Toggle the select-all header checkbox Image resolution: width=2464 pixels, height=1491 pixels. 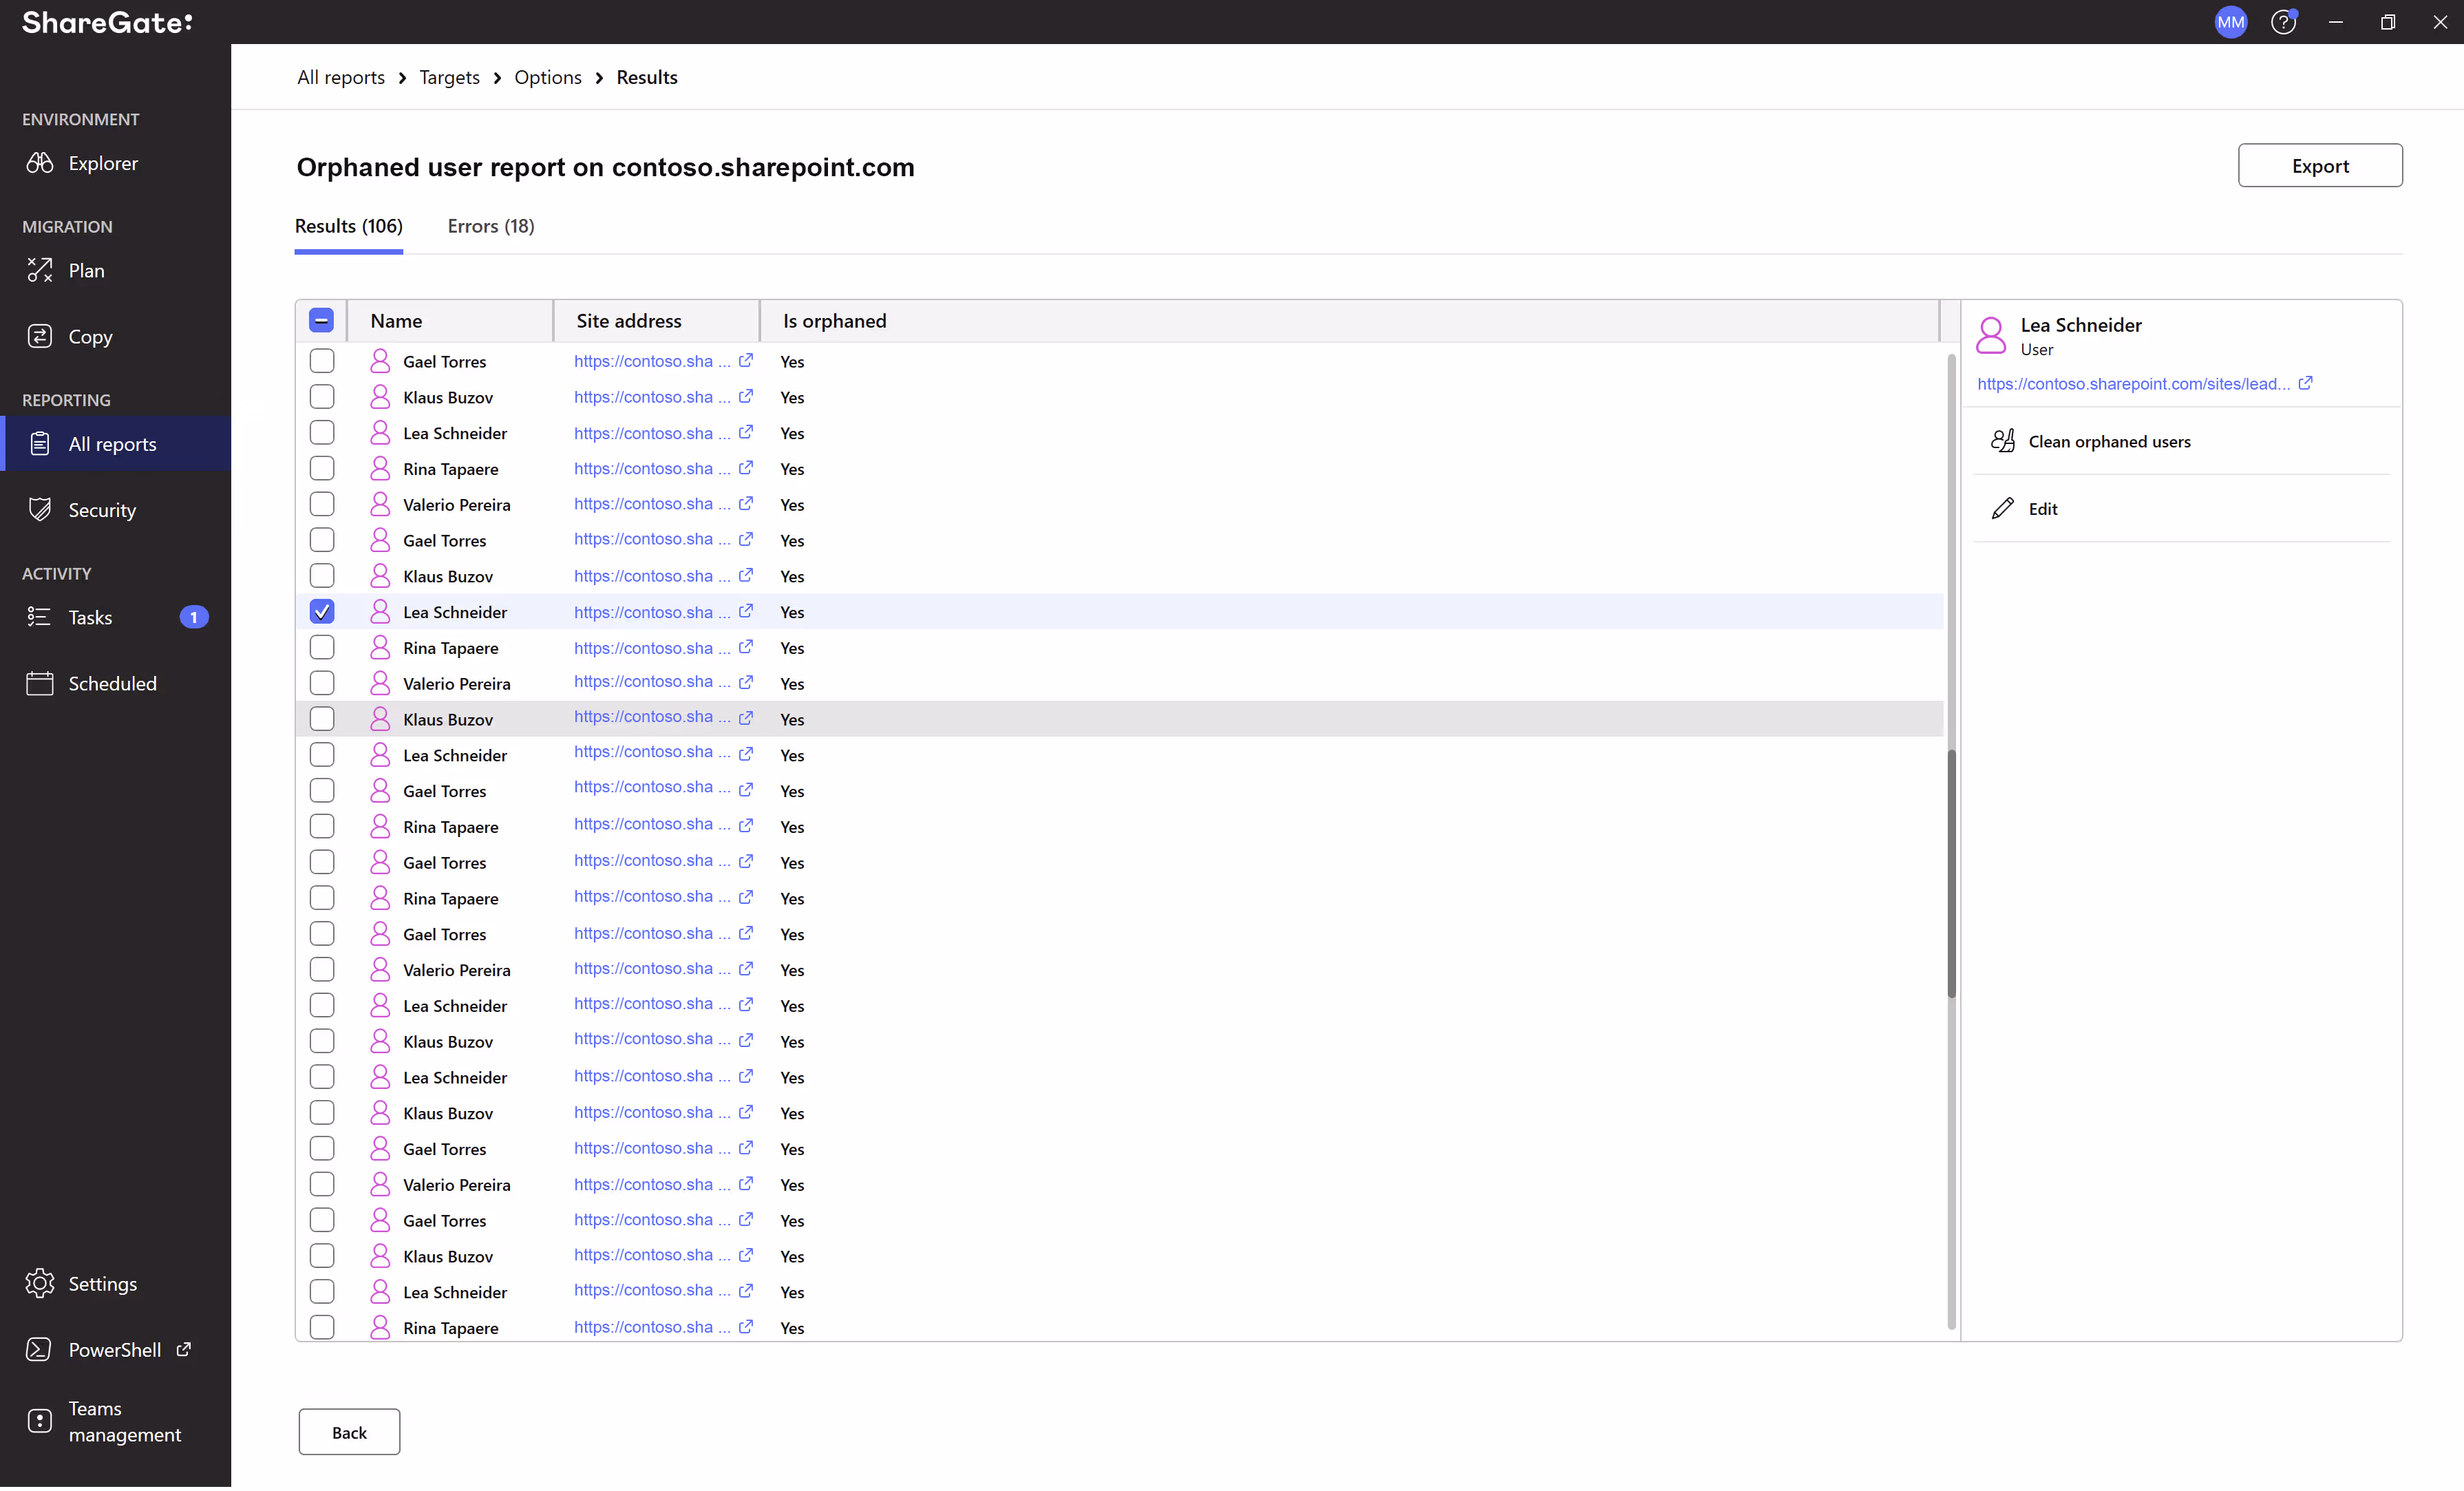[x=321, y=321]
